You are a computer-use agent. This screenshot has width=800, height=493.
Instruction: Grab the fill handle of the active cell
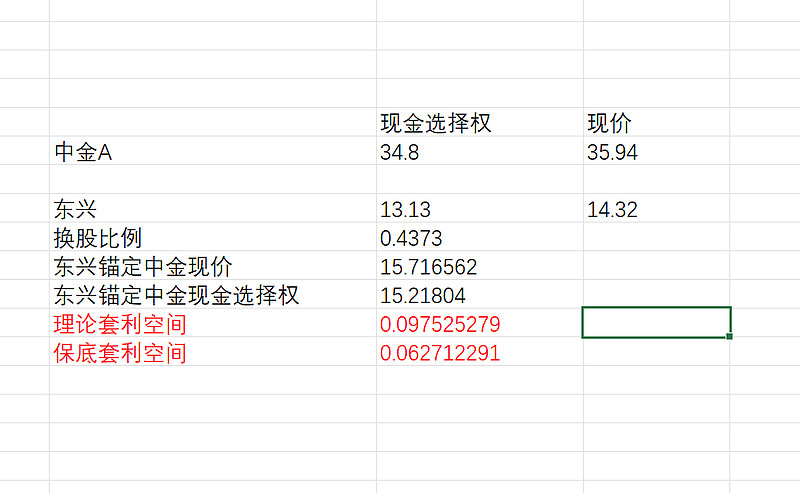tap(730, 336)
